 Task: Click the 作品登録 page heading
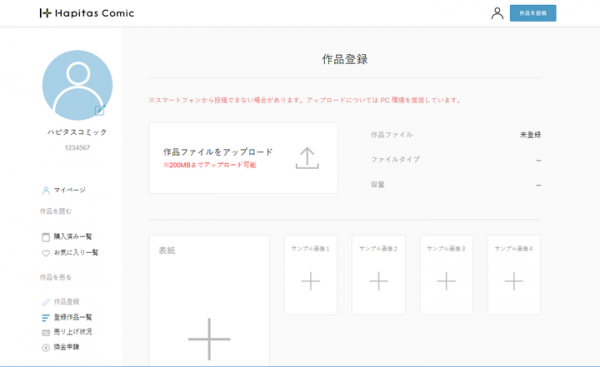coord(345,59)
